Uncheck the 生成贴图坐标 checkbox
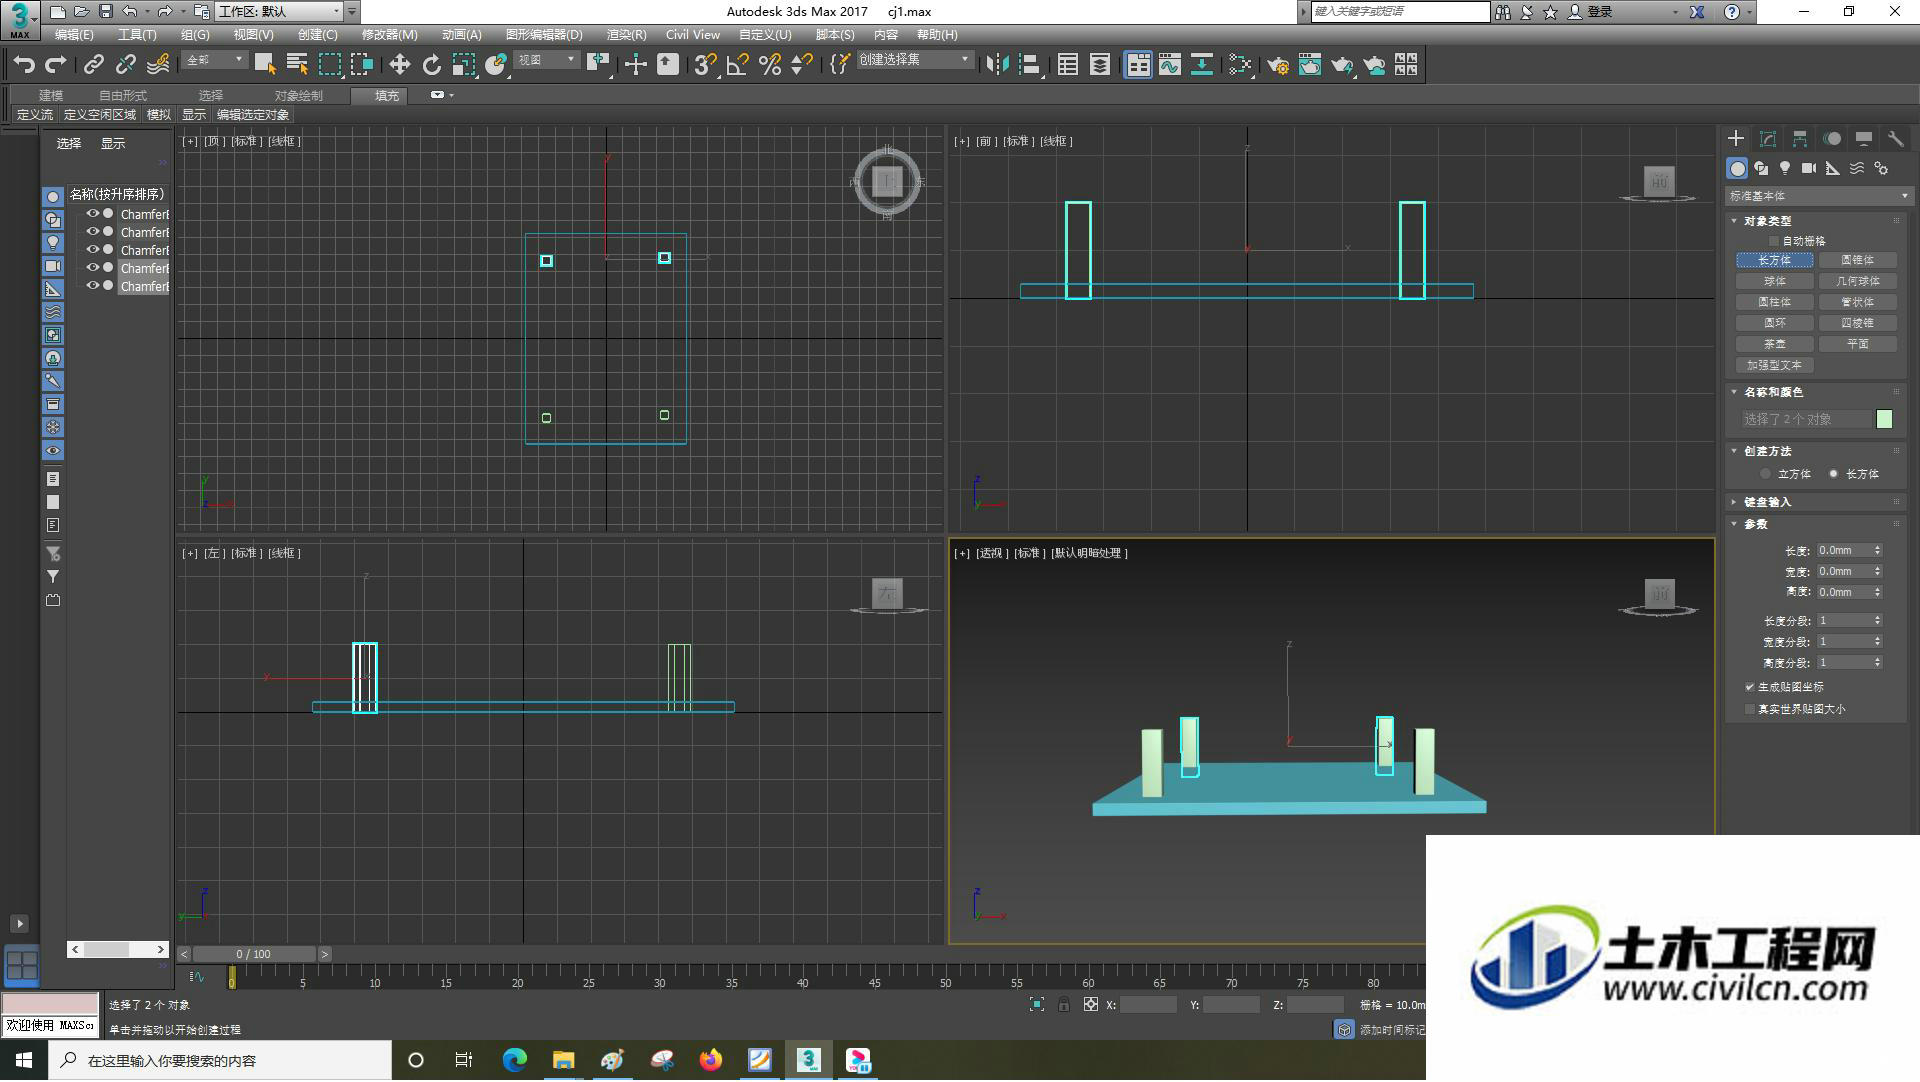This screenshot has width=1920, height=1082. [1750, 687]
